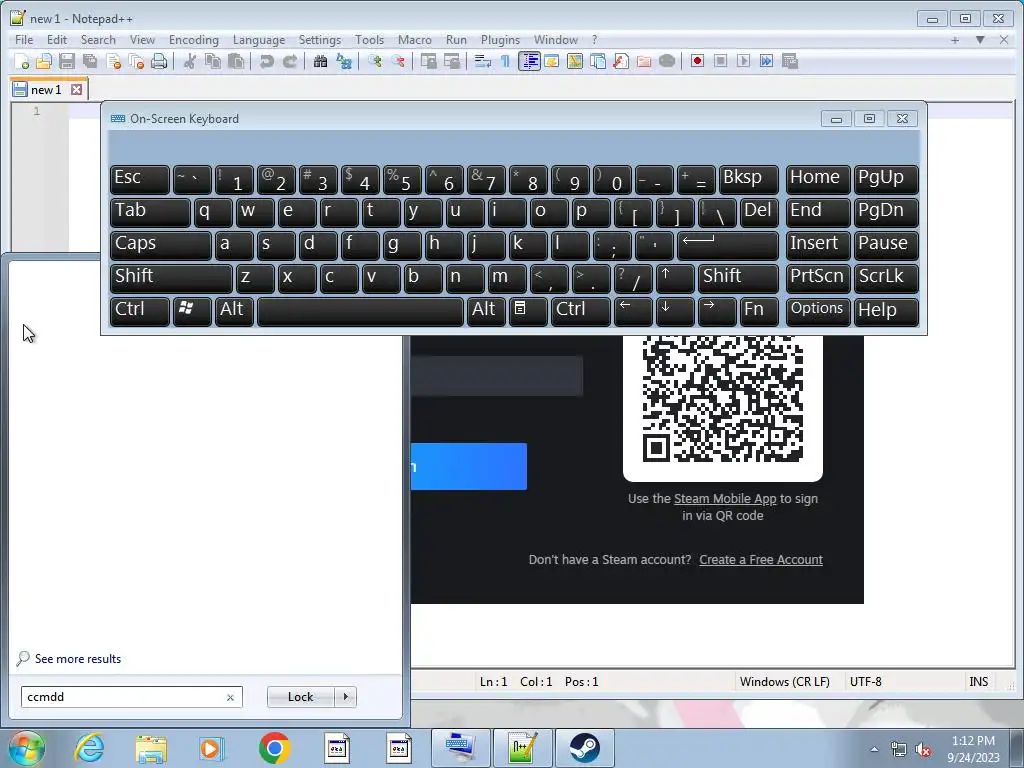Click the Windows Start orb
This screenshot has height=768, width=1024.
[27, 748]
